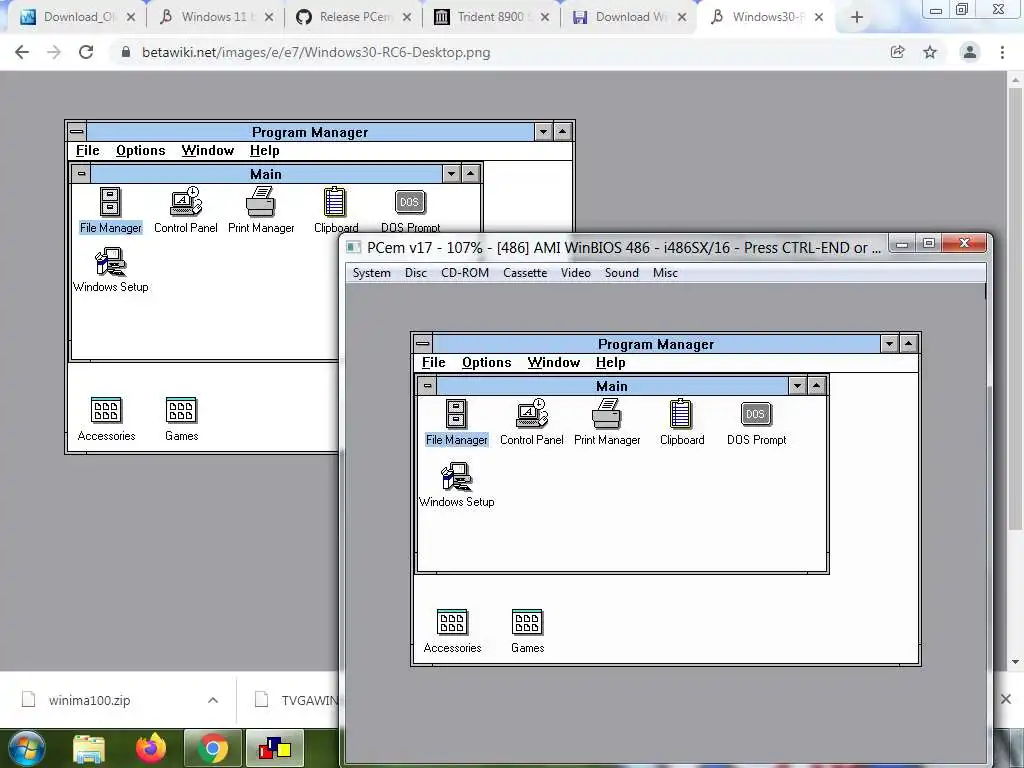Minimize Program Manager inside PCem
Viewport: 1024px width, 768px height.
[889, 344]
